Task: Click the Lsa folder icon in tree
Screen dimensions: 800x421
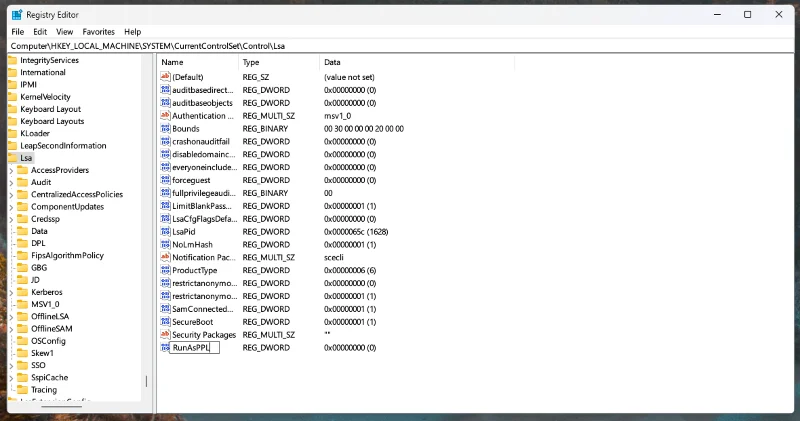Action: click(12, 158)
